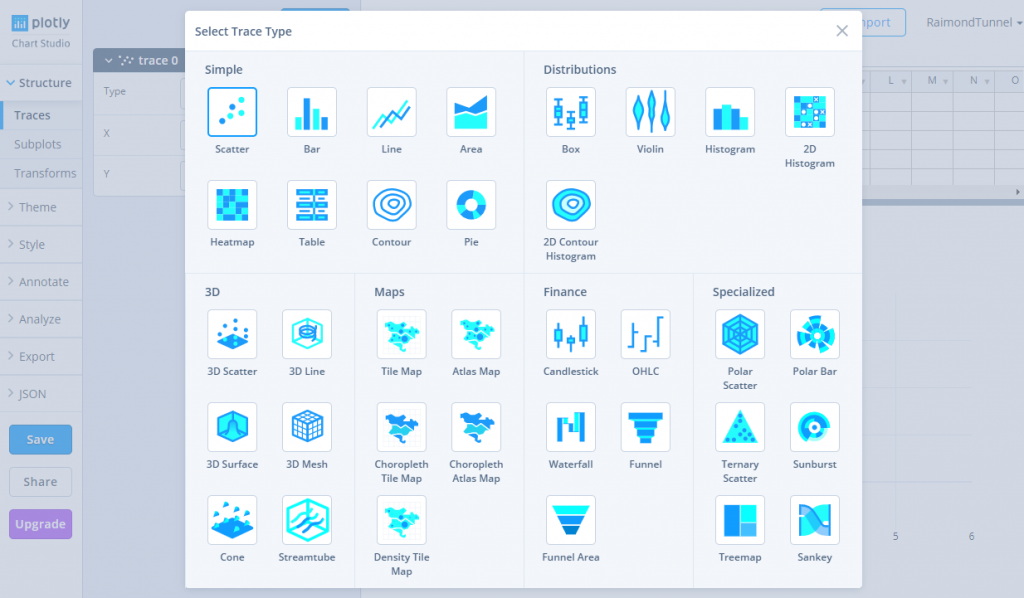Open the Subplots tab
This screenshot has width=1024, height=598.
click(x=37, y=144)
